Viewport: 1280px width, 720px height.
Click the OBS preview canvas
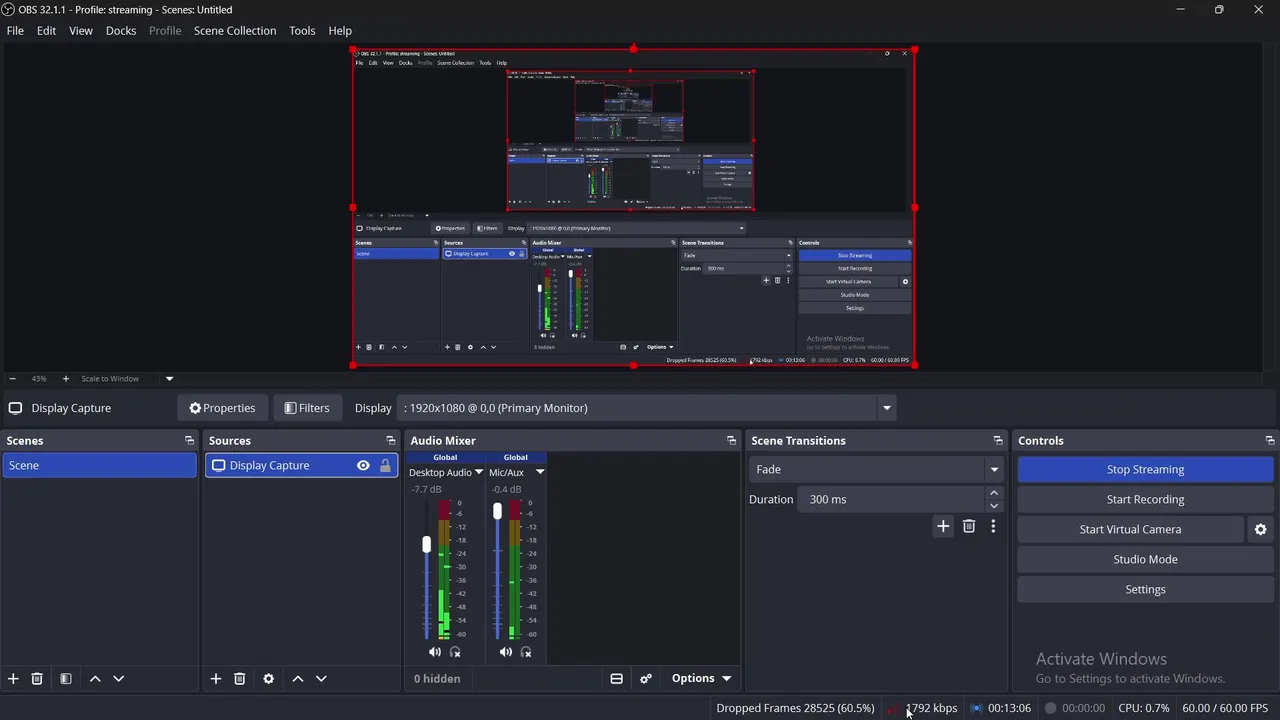point(634,207)
